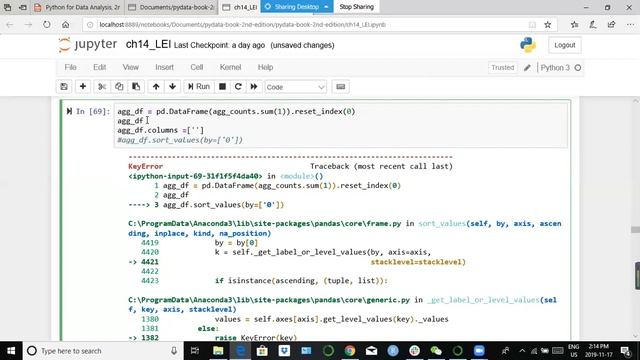Open Dropbox from taskbar
This screenshot has height=360, width=640.
click(x=284, y=351)
